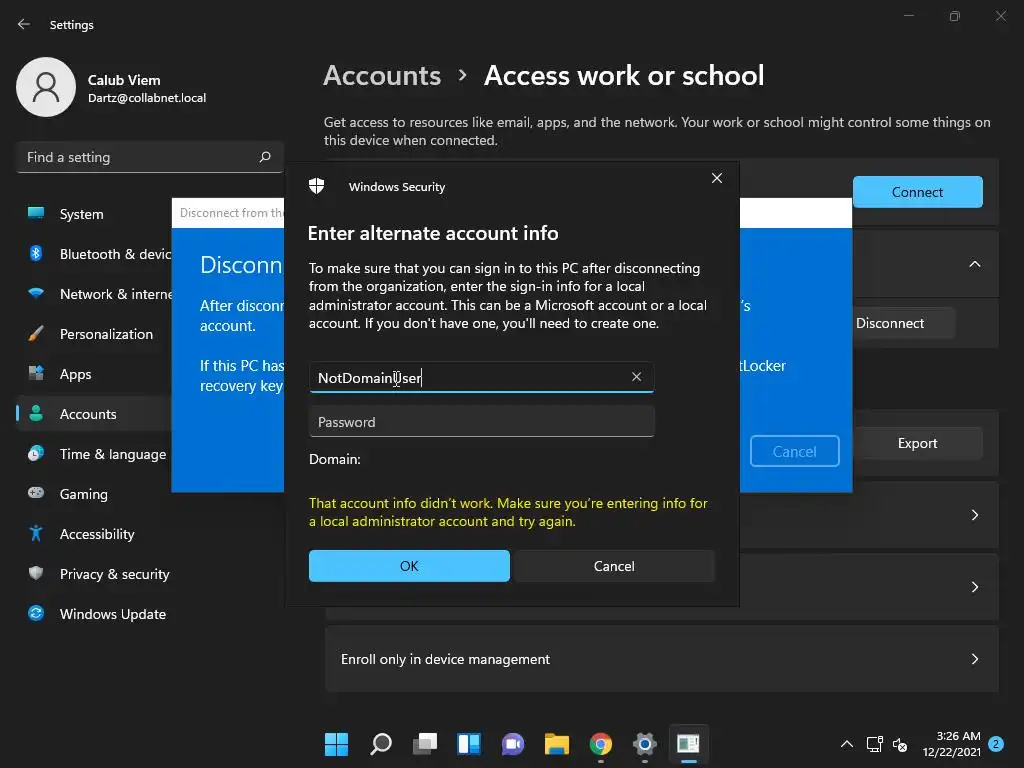Cancel the blue Disconnect dialog
The height and width of the screenshot is (768, 1024).
[x=795, y=451]
